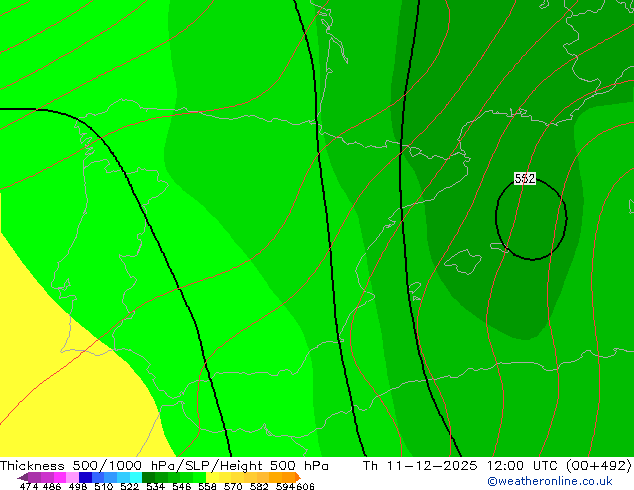Click the legend value 582
634x490 pixels.
pos(259,486)
